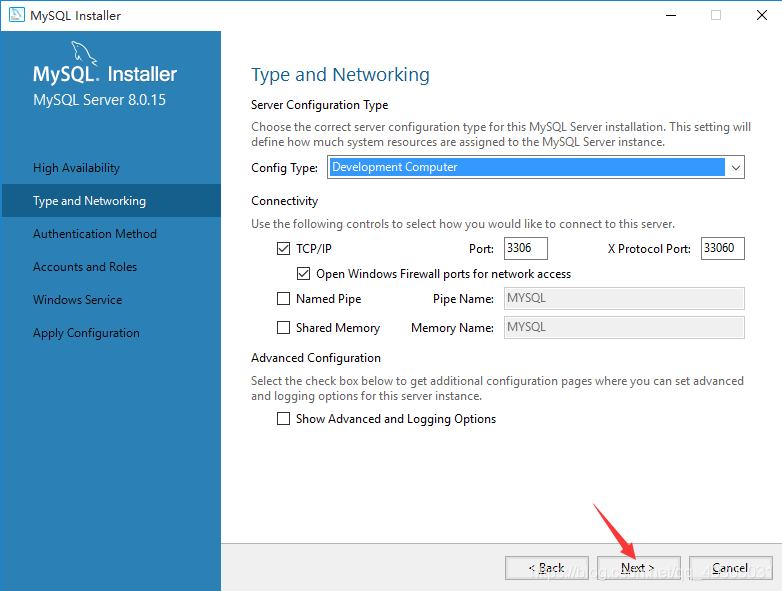782x591 pixels.
Task: Focus the Port 3306 input field
Action: tap(526, 248)
